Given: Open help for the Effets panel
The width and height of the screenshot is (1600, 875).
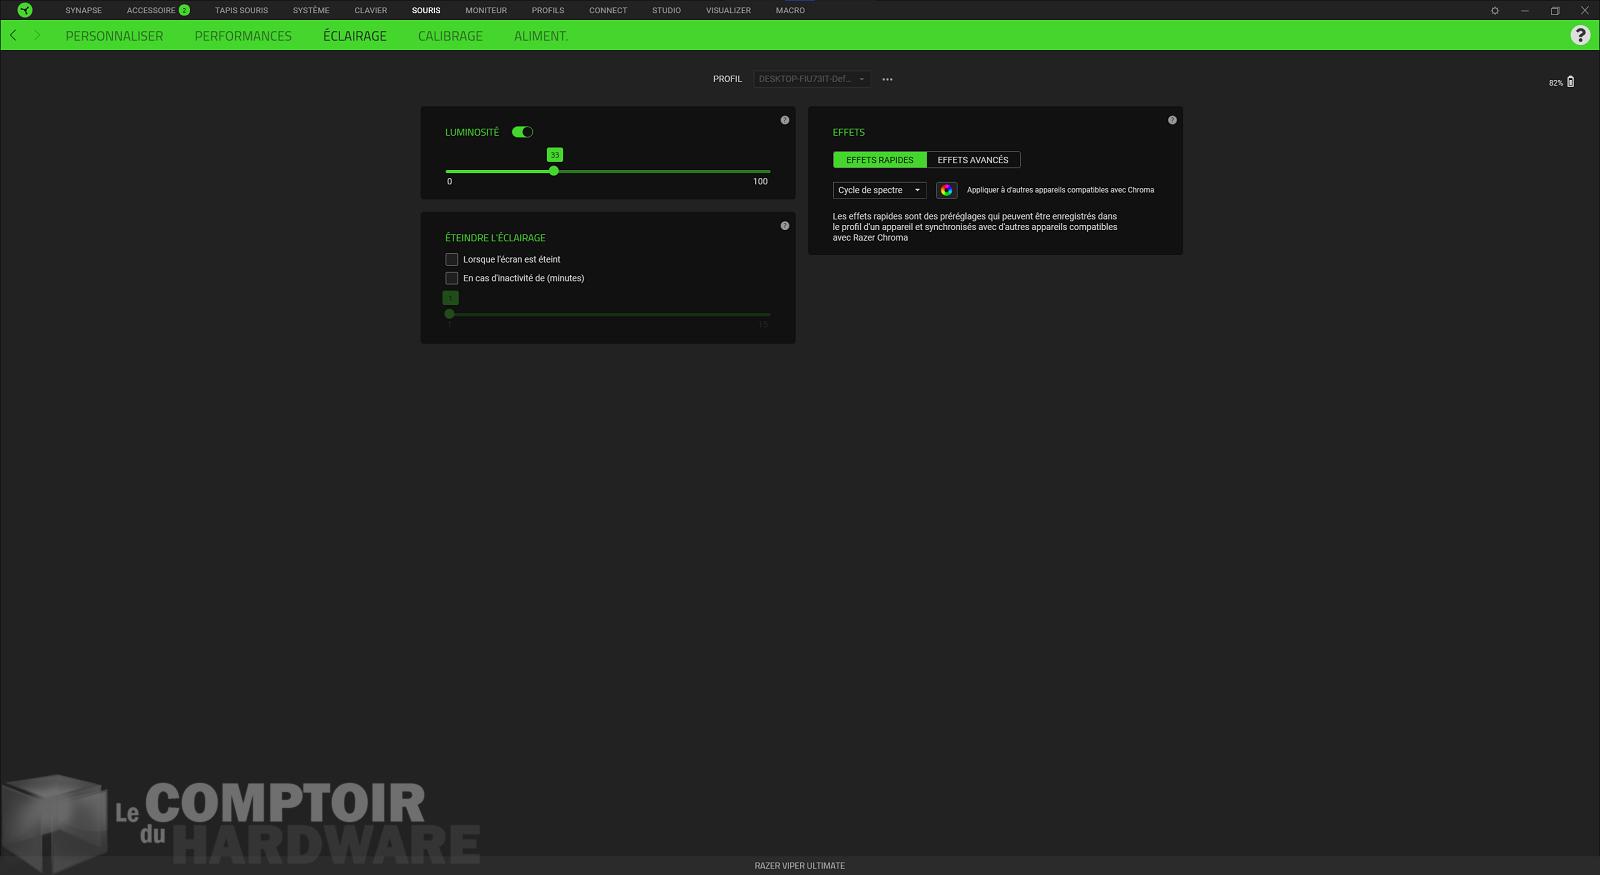Looking at the screenshot, I should pyautogui.click(x=1172, y=120).
